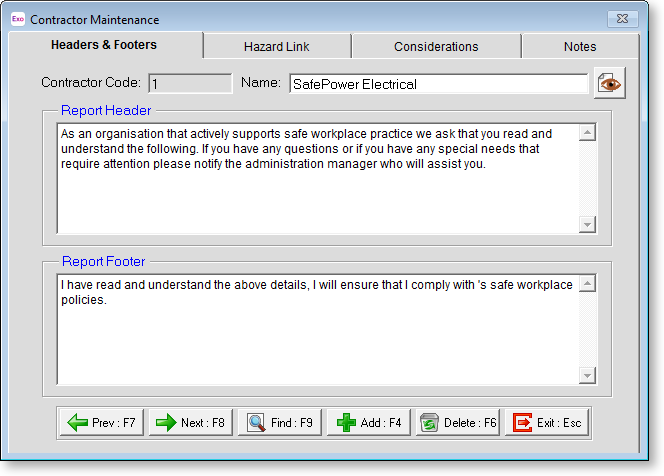
Task: Delete contractor with Delete F6 button
Action: pyautogui.click(x=457, y=422)
